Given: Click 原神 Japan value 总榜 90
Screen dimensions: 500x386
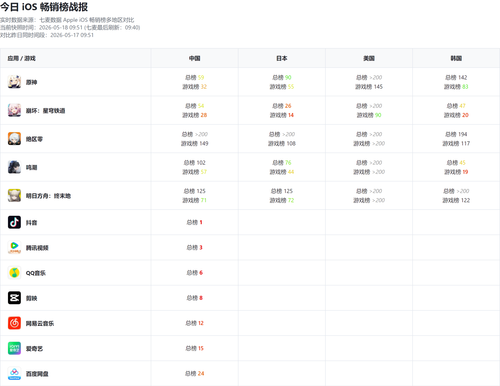Looking at the screenshot, I should (282, 77).
